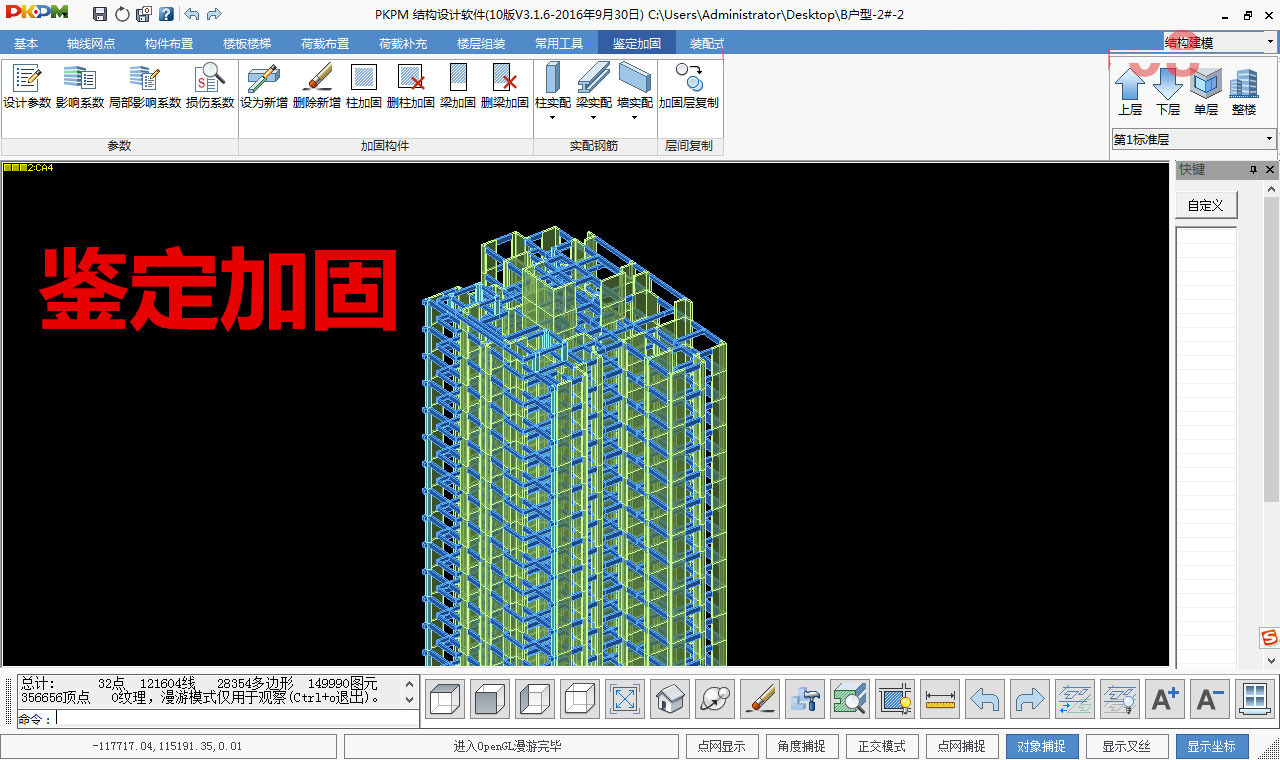Decrease text size with the A- icon
Viewport: 1280px width, 760px height.
[x=1210, y=699]
